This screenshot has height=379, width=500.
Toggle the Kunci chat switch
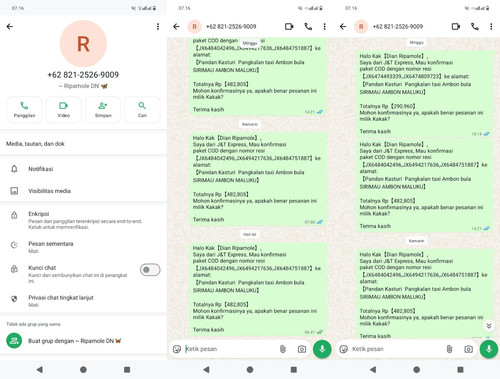point(150,270)
